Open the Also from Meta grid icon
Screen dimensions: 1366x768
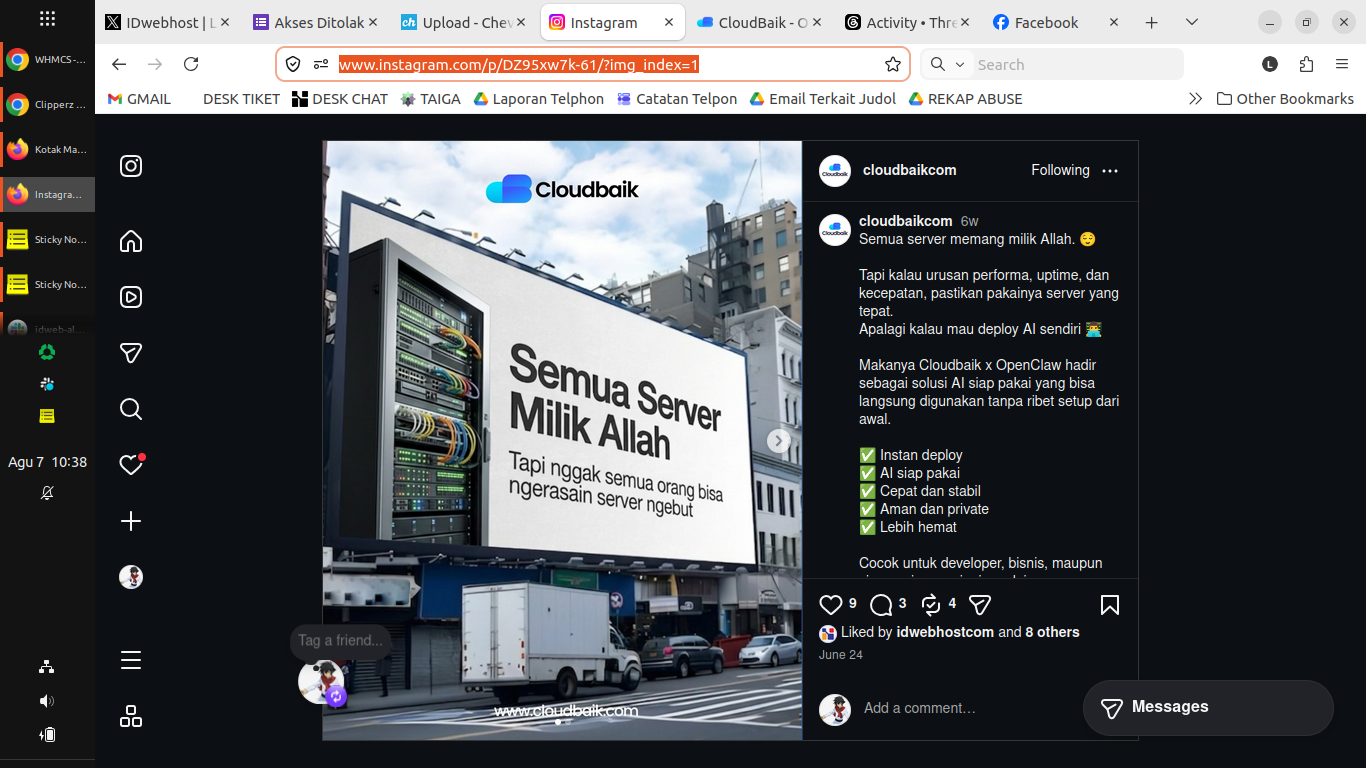(x=131, y=716)
